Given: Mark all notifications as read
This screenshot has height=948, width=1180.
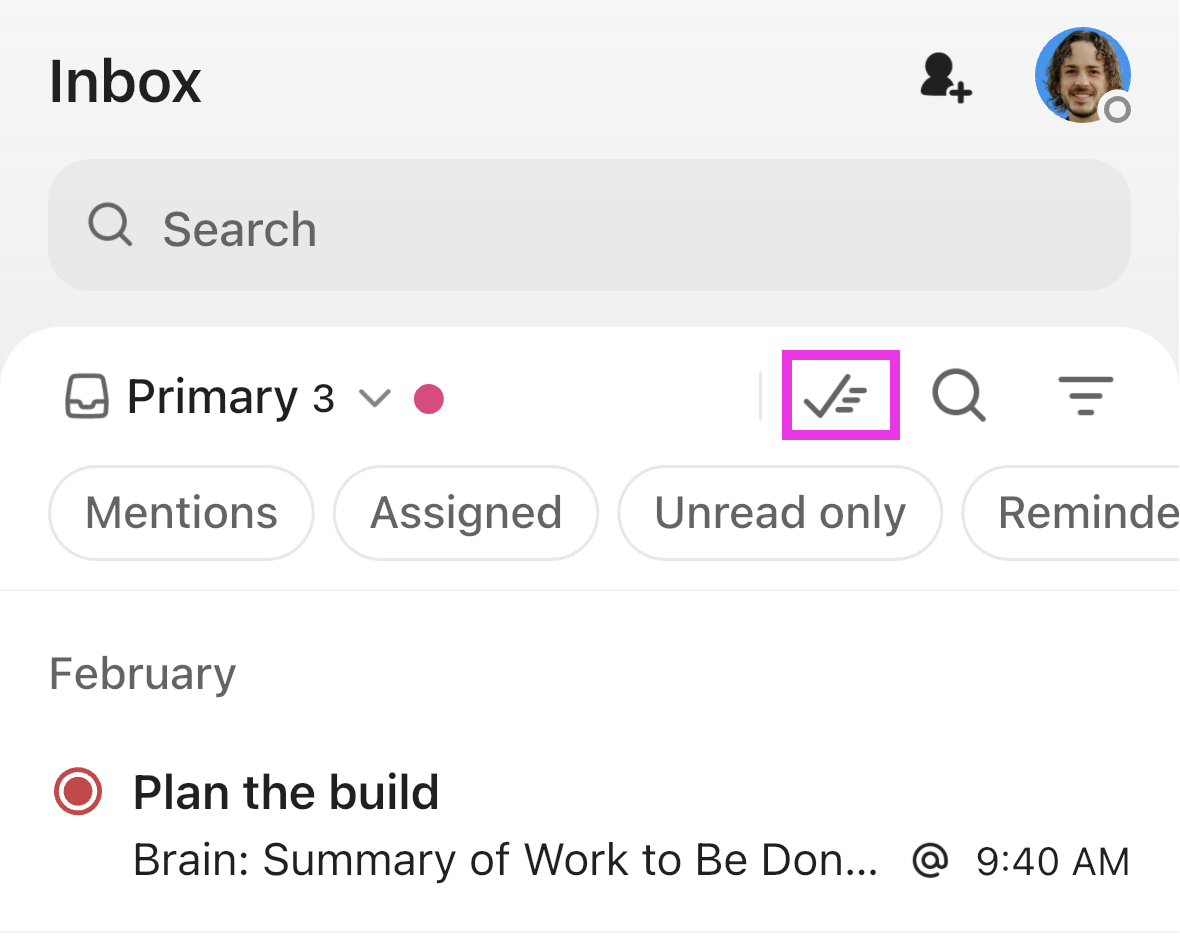Looking at the screenshot, I should (840, 395).
